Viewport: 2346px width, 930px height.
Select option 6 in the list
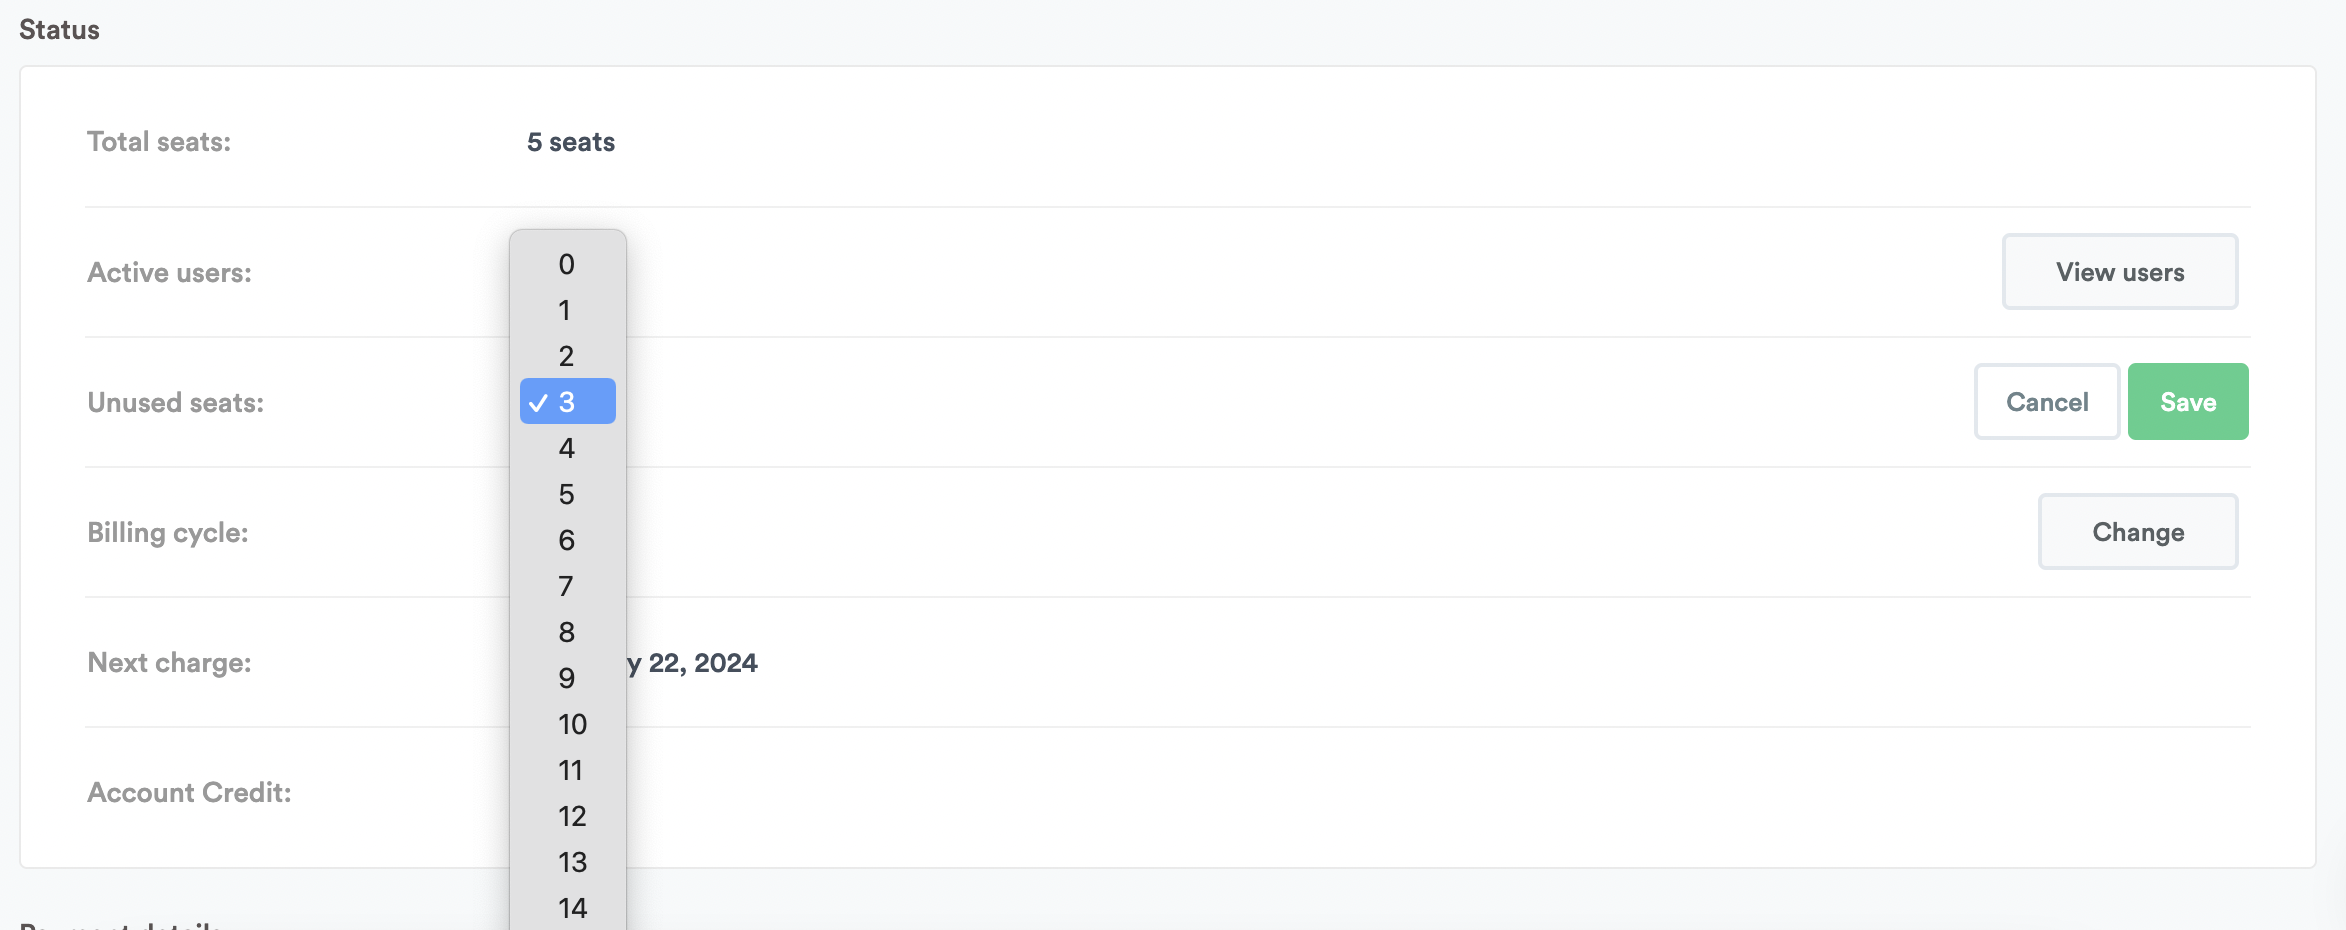pos(567,540)
